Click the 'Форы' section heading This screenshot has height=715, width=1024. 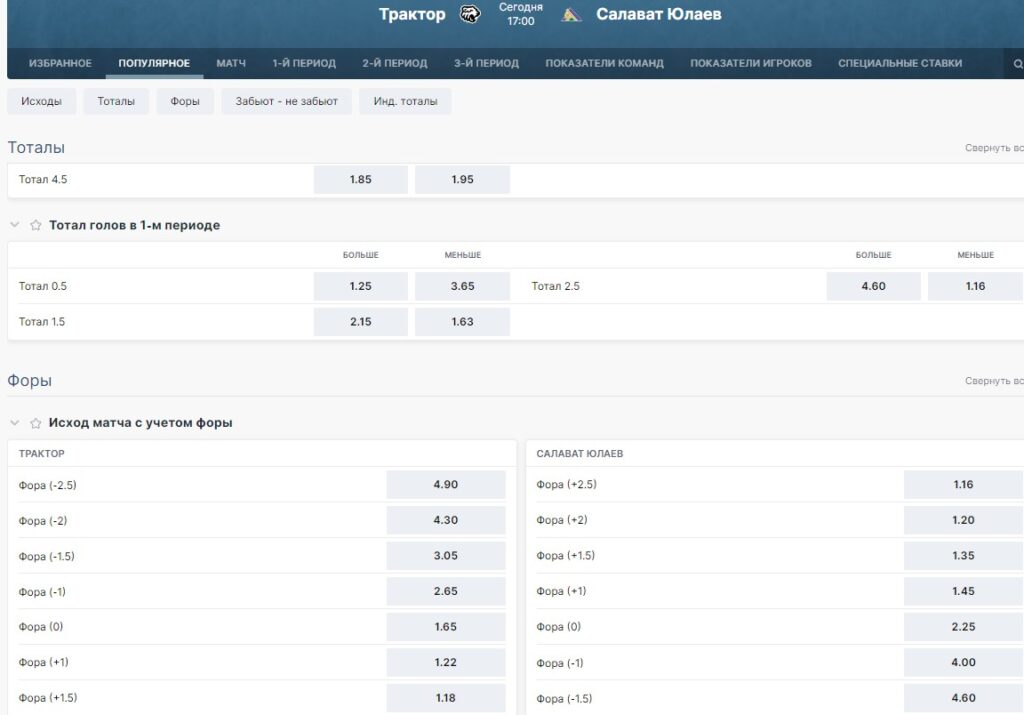point(29,381)
